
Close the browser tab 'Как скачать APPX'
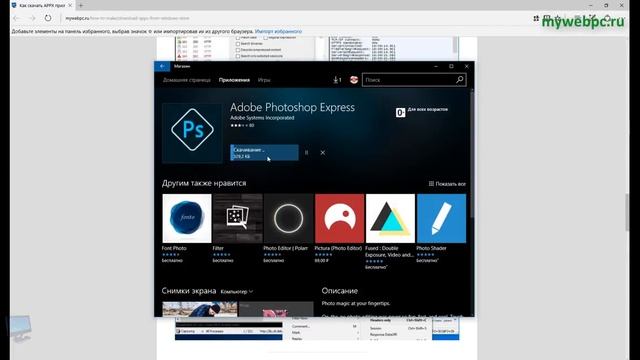70,5
